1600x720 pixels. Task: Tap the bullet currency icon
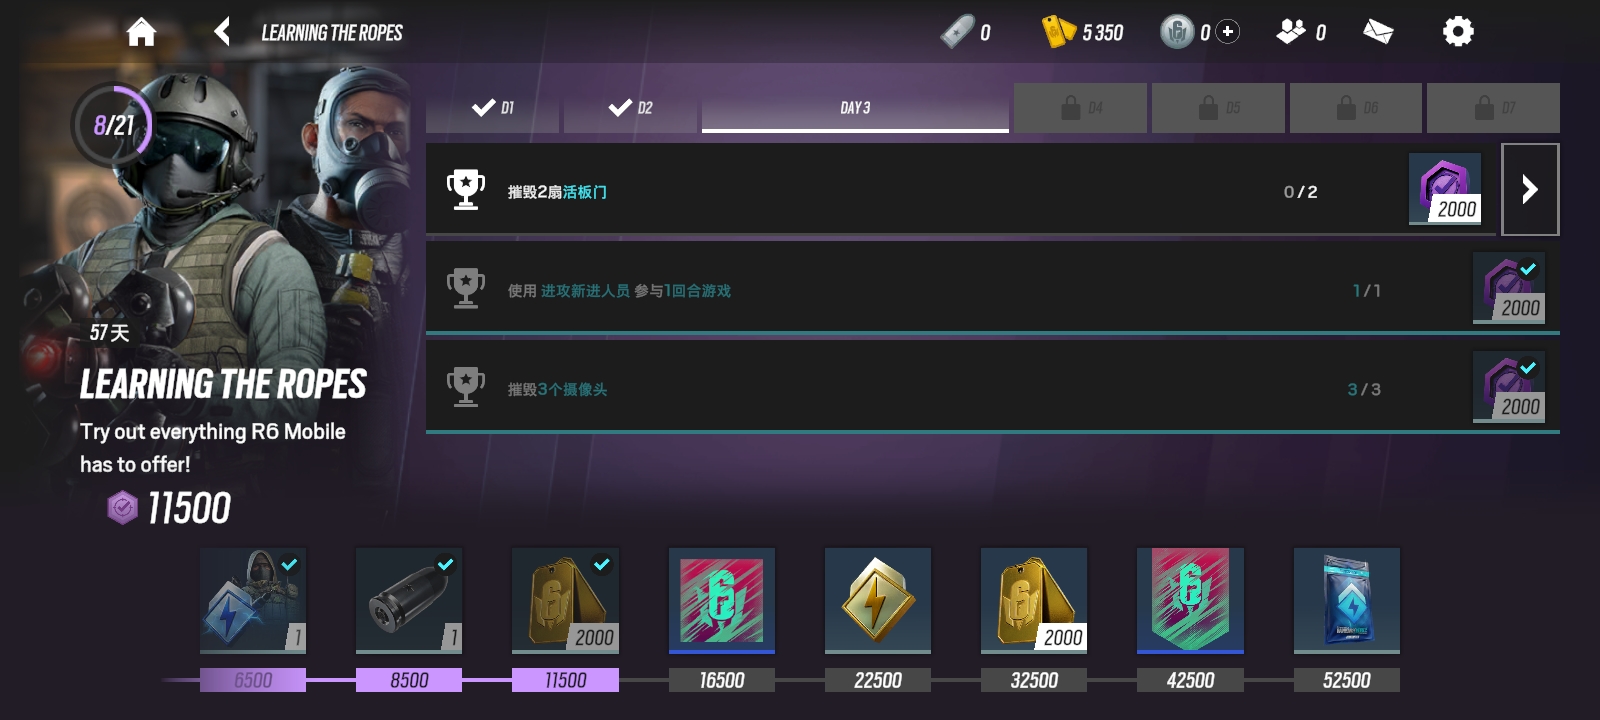click(957, 32)
